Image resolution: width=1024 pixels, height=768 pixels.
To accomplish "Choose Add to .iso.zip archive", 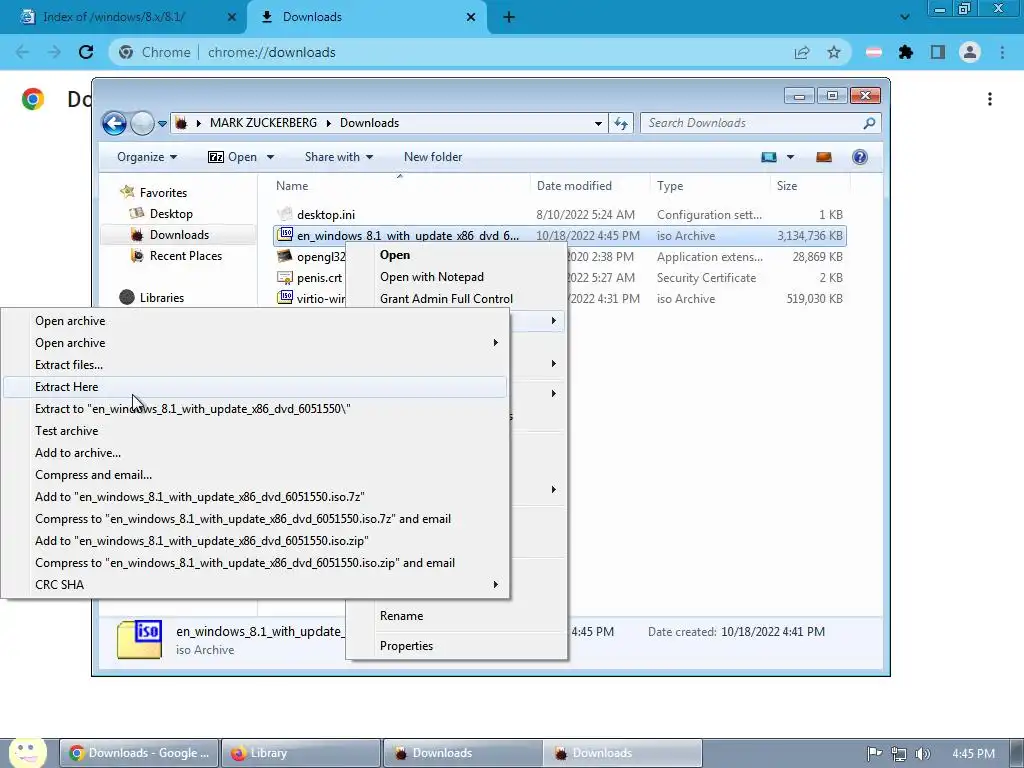I will coord(255,541).
